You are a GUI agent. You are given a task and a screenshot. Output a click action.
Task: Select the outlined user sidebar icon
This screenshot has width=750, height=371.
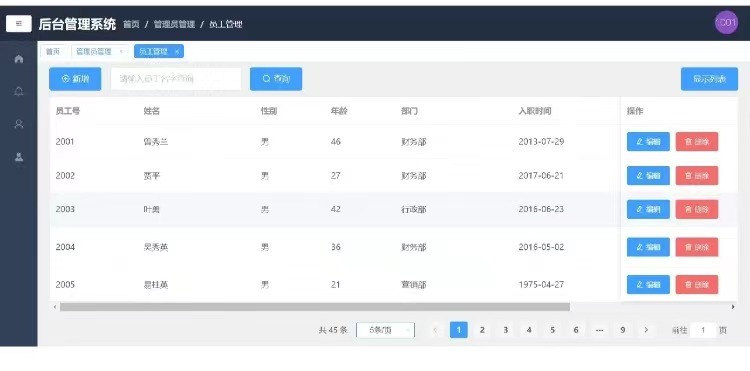[x=19, y=124]
